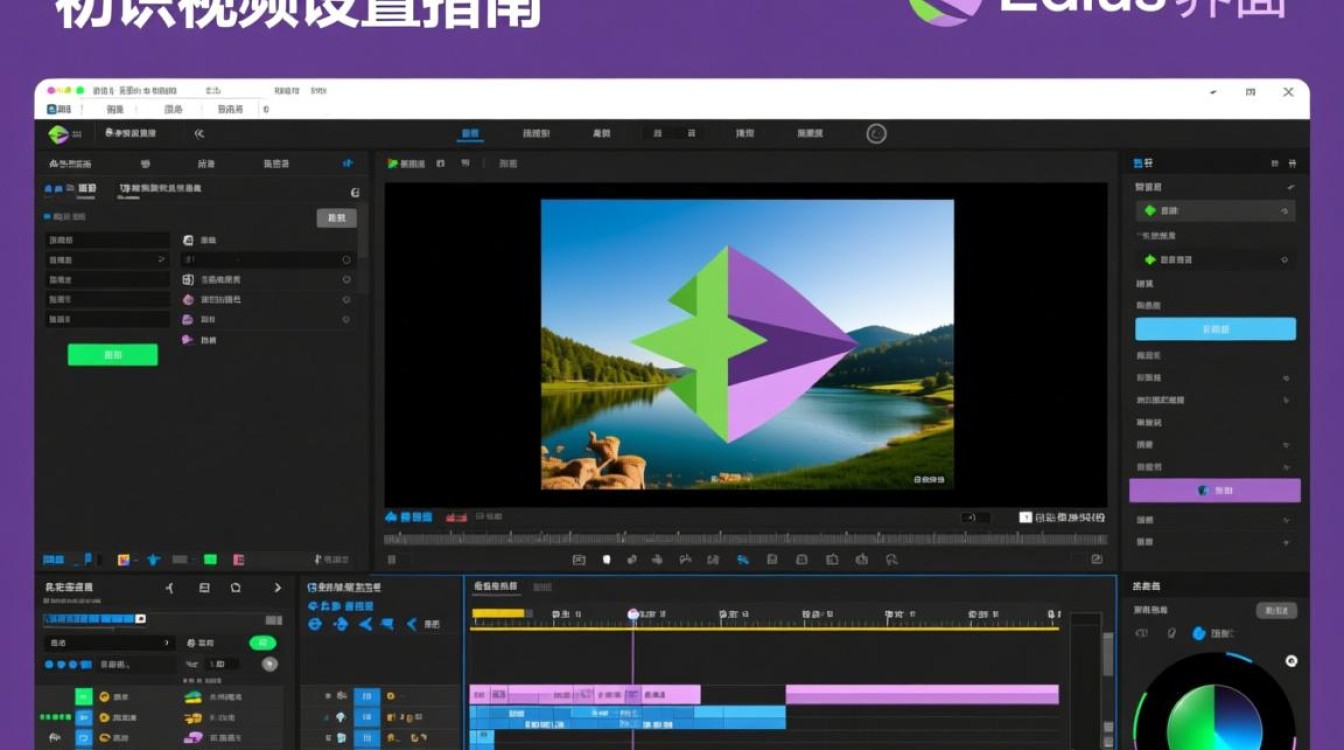Click the gray round knob below the green switch

click(269, 664)
